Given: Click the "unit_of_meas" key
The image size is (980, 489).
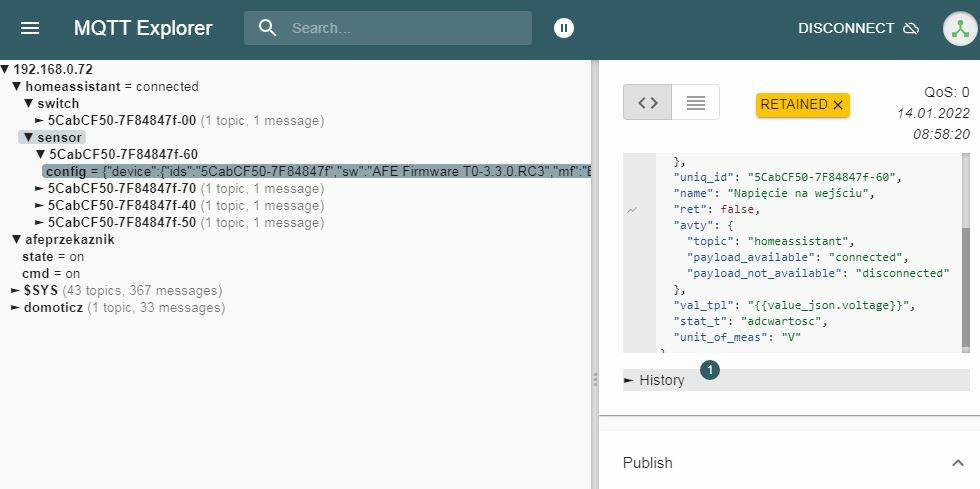Looking at the screenshot, I should 720,337.
